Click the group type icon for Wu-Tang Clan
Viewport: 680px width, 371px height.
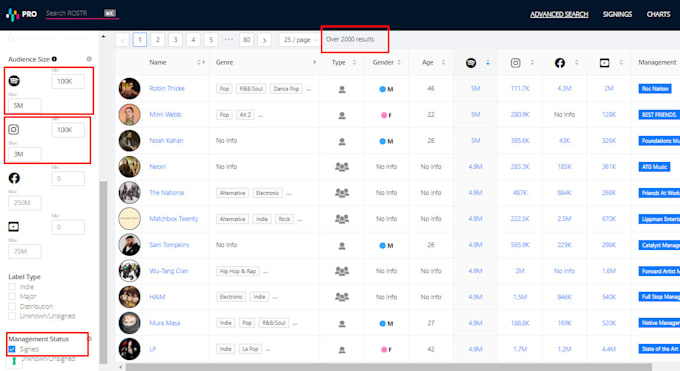coord(342,271)
